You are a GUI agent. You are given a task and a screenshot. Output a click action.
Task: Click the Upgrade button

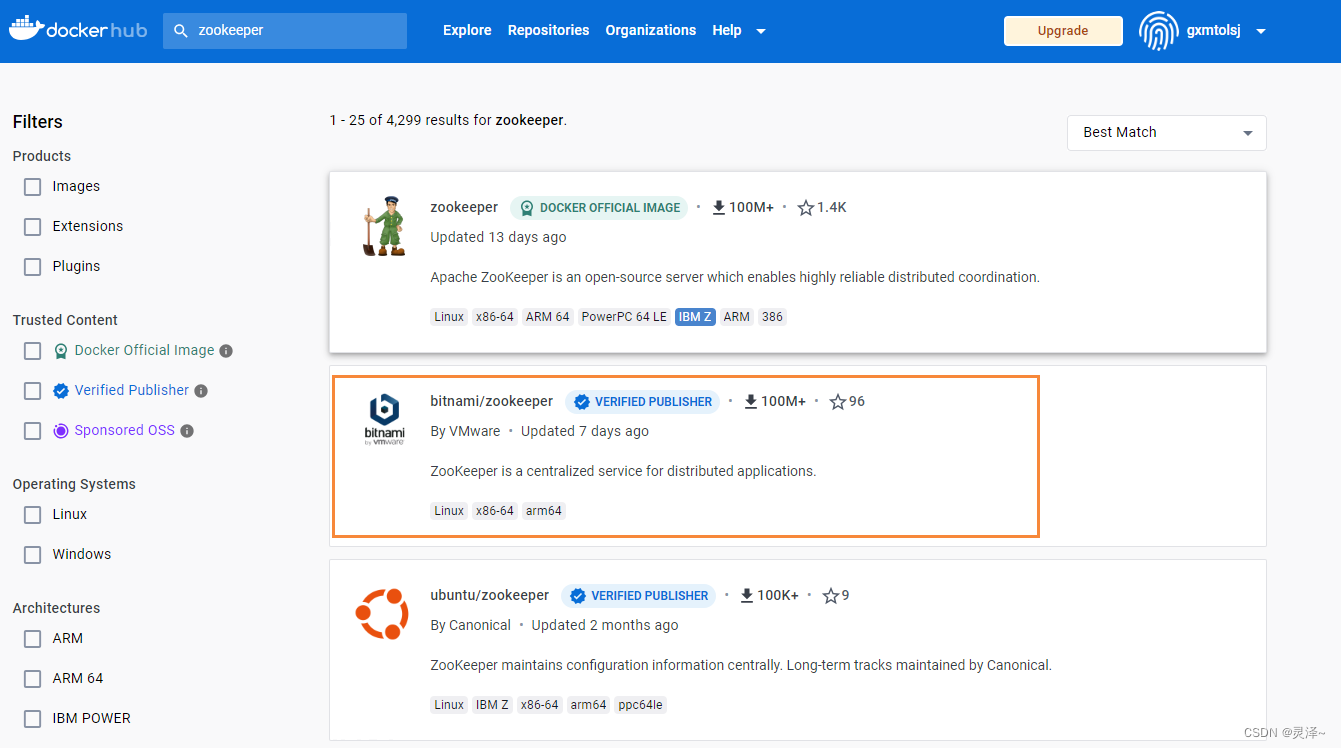click(1062, 30)
